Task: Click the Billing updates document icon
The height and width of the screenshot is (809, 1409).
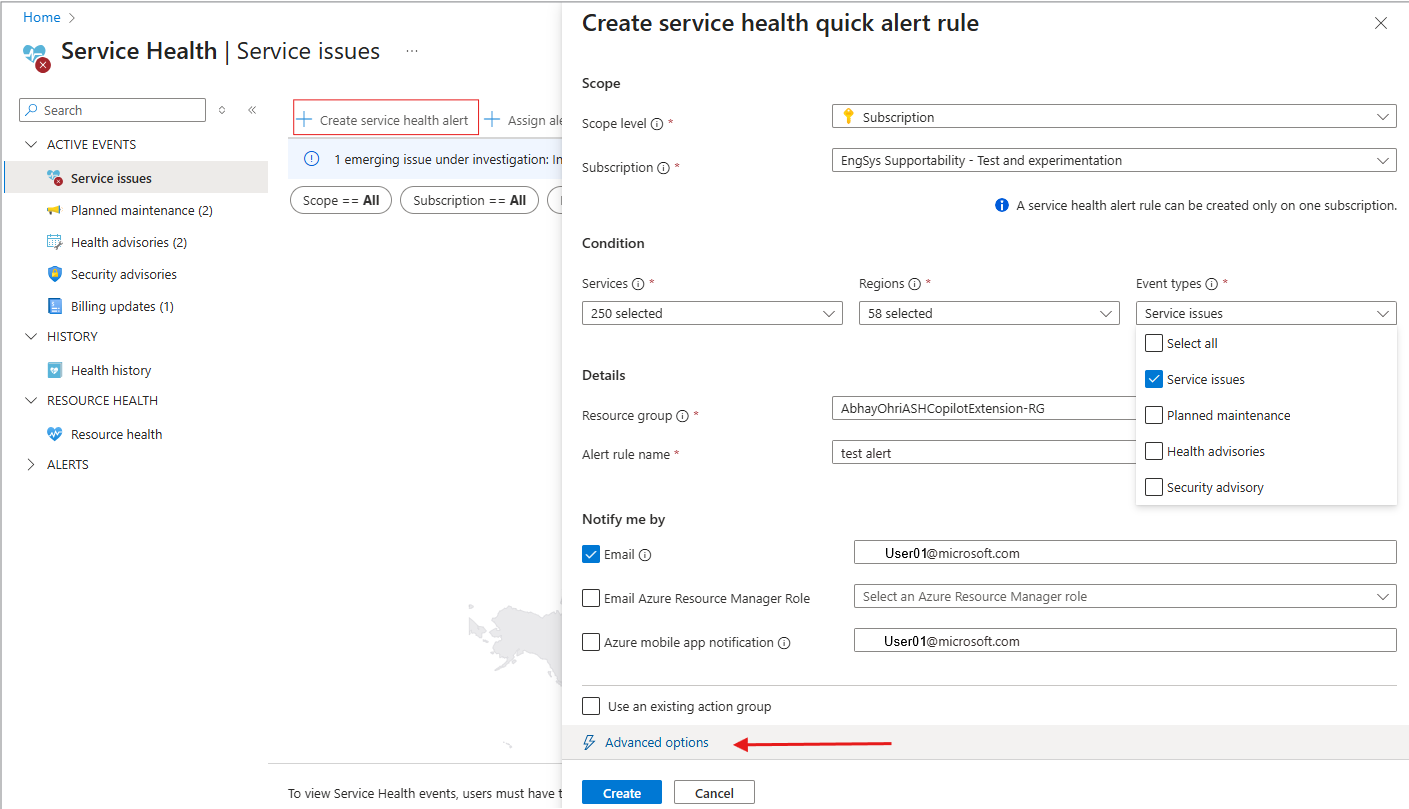Action: [x=55, y=306]
